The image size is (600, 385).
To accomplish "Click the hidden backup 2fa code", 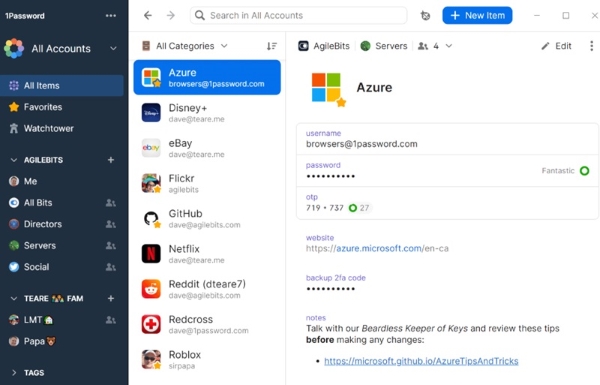I will 331,289.
